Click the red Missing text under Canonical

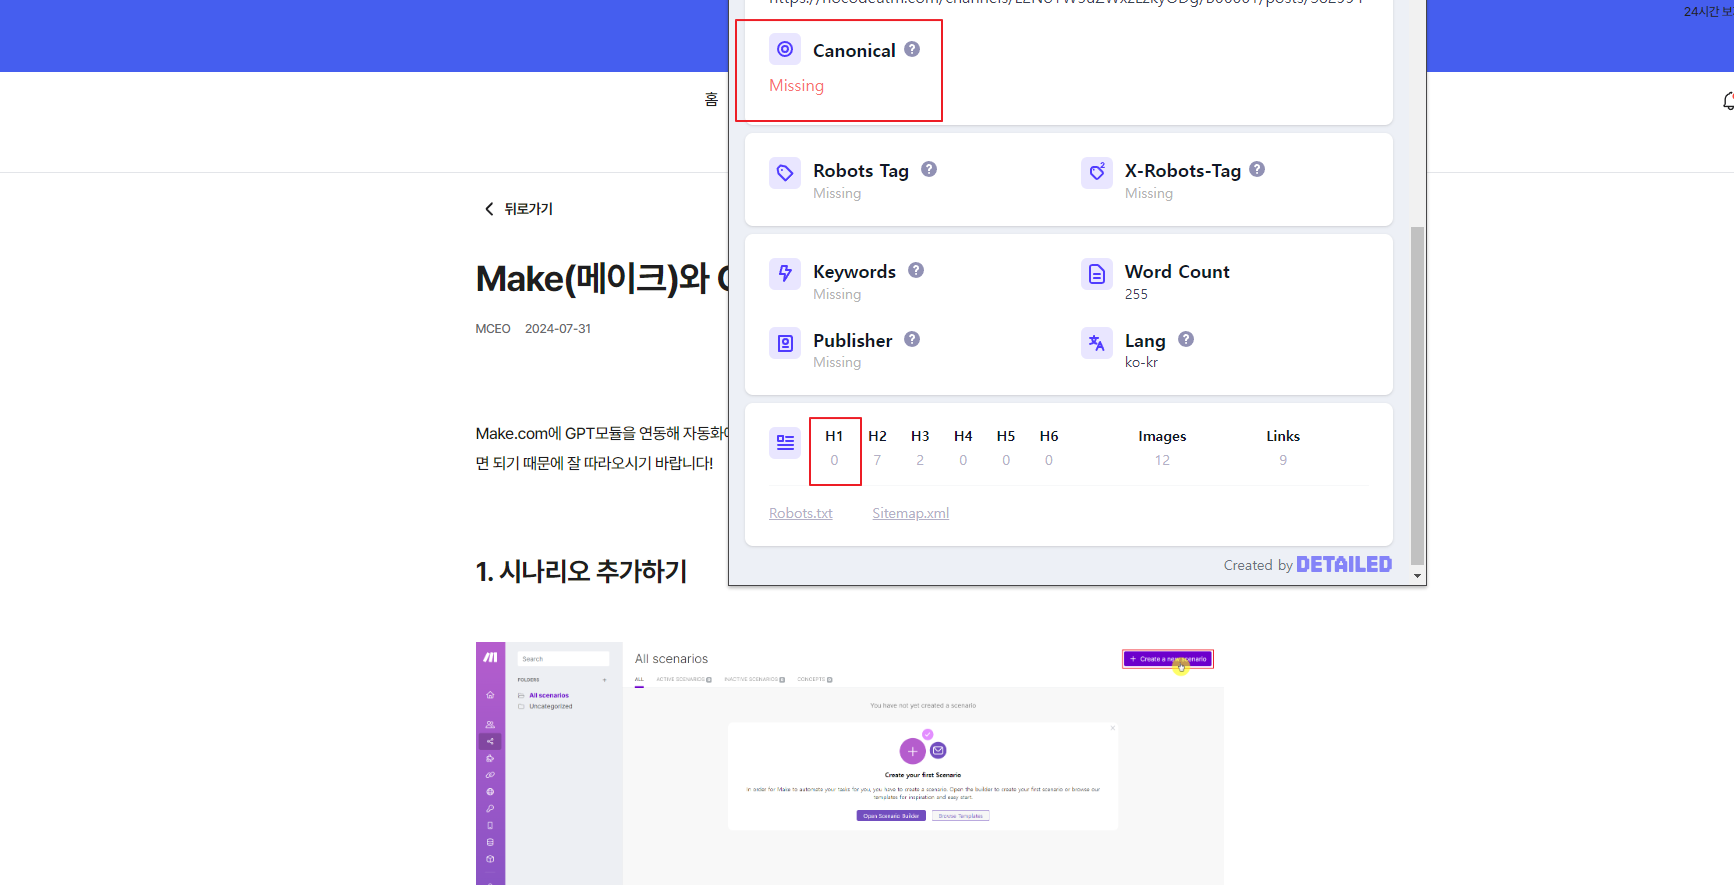[796, 86]
